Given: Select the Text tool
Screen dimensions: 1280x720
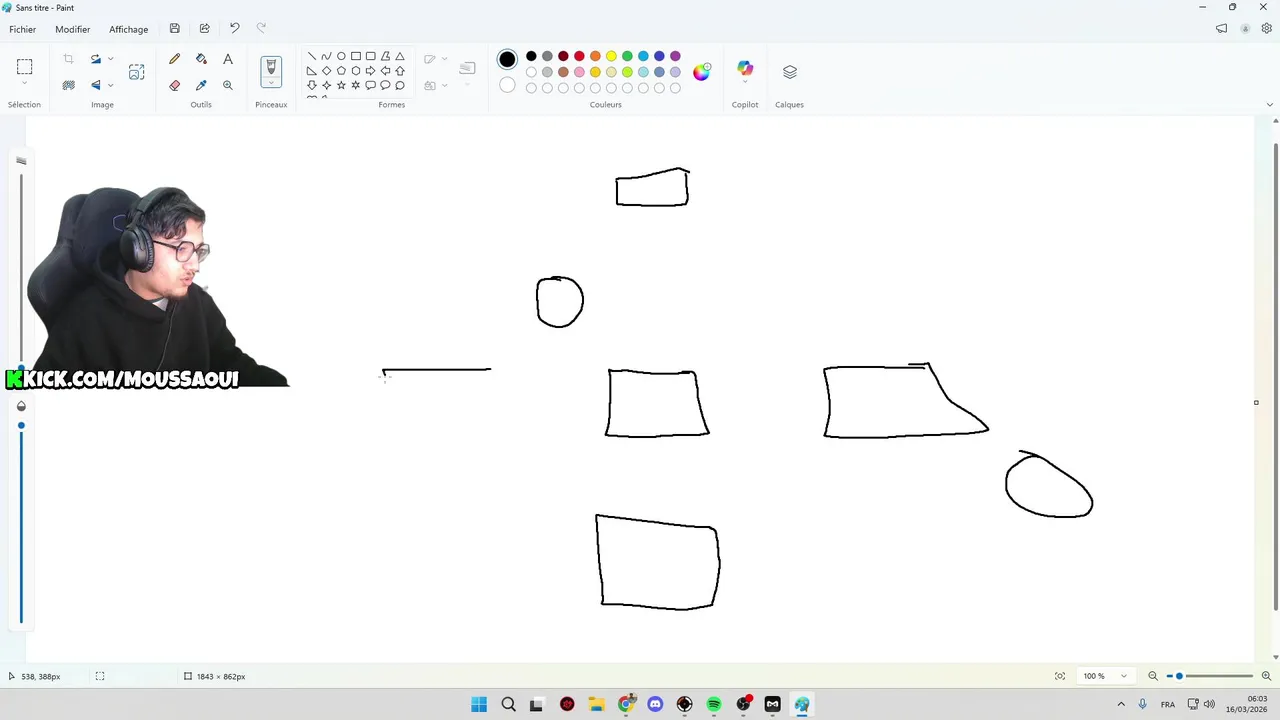Looking at the screenshot, I should point(228,60).
